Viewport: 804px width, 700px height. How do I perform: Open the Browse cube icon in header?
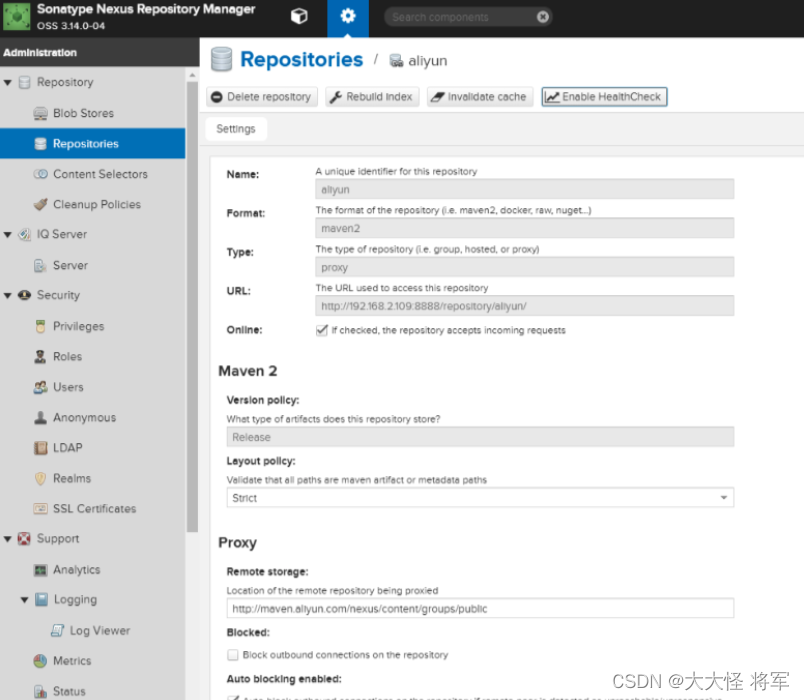[299, 16]
